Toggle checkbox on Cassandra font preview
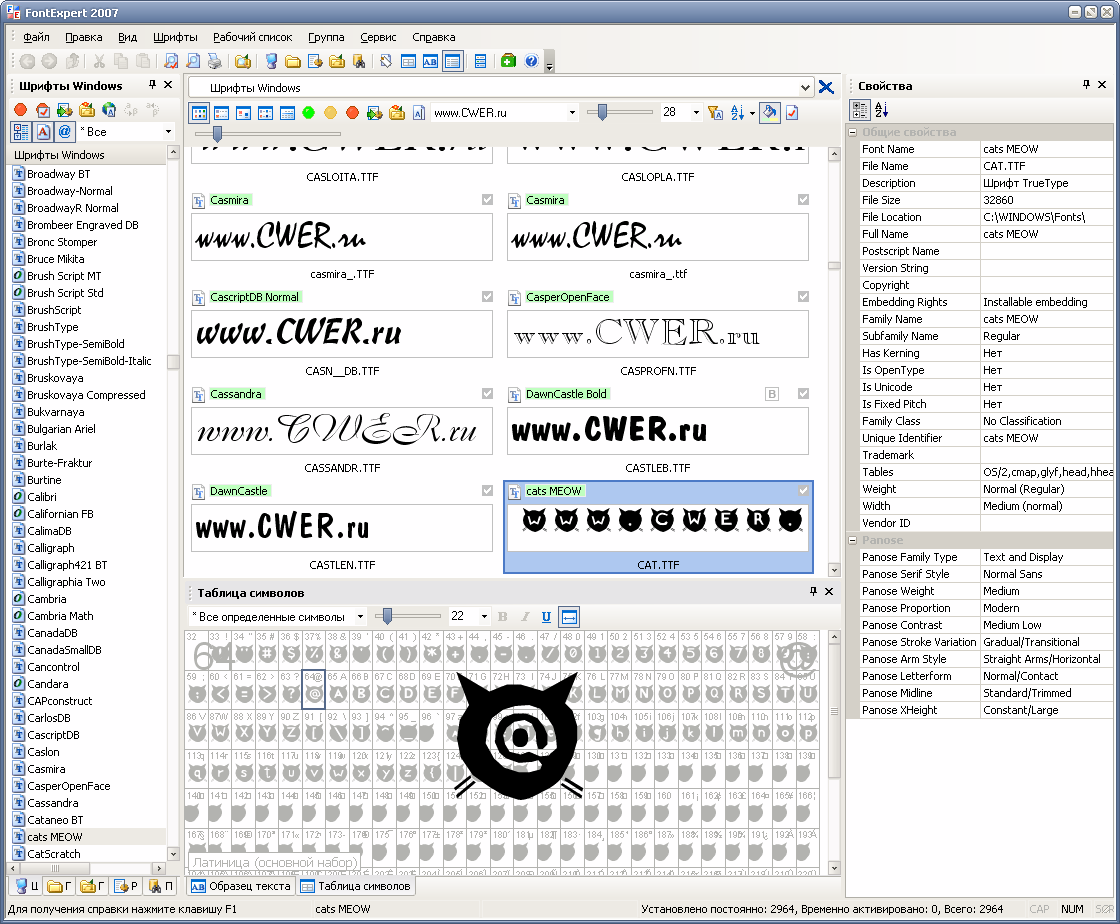Image resolution: width=1120 pixels, height=924 pixels. point(487,394)
